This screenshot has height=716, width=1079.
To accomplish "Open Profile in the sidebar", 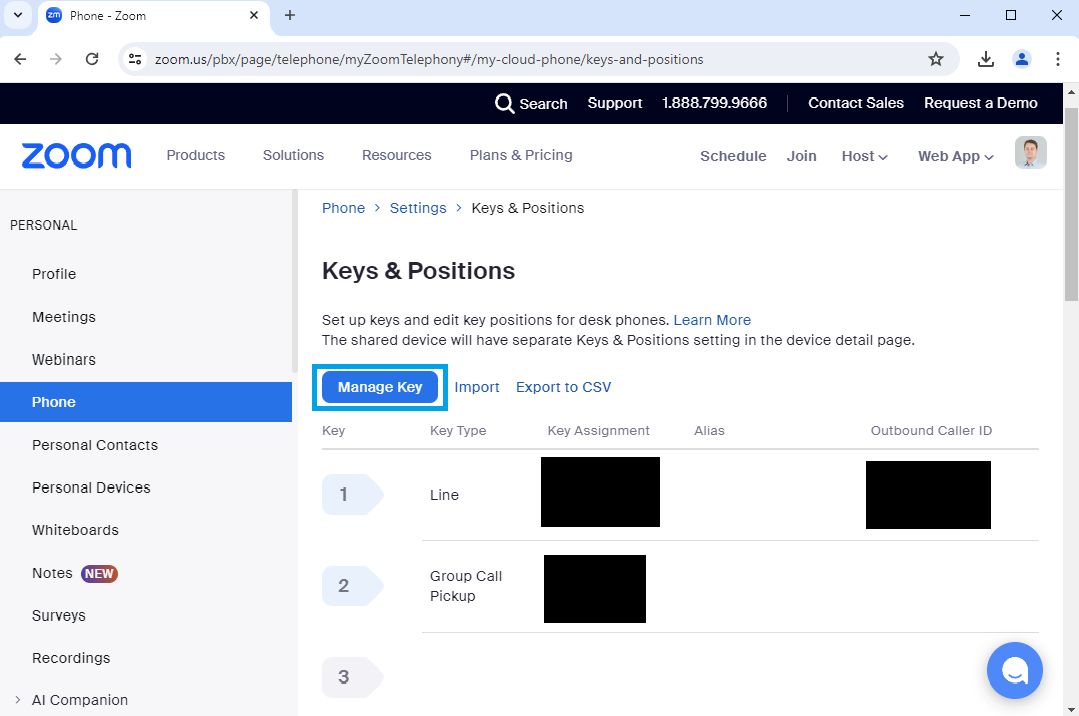I will [x=54, y=274].
